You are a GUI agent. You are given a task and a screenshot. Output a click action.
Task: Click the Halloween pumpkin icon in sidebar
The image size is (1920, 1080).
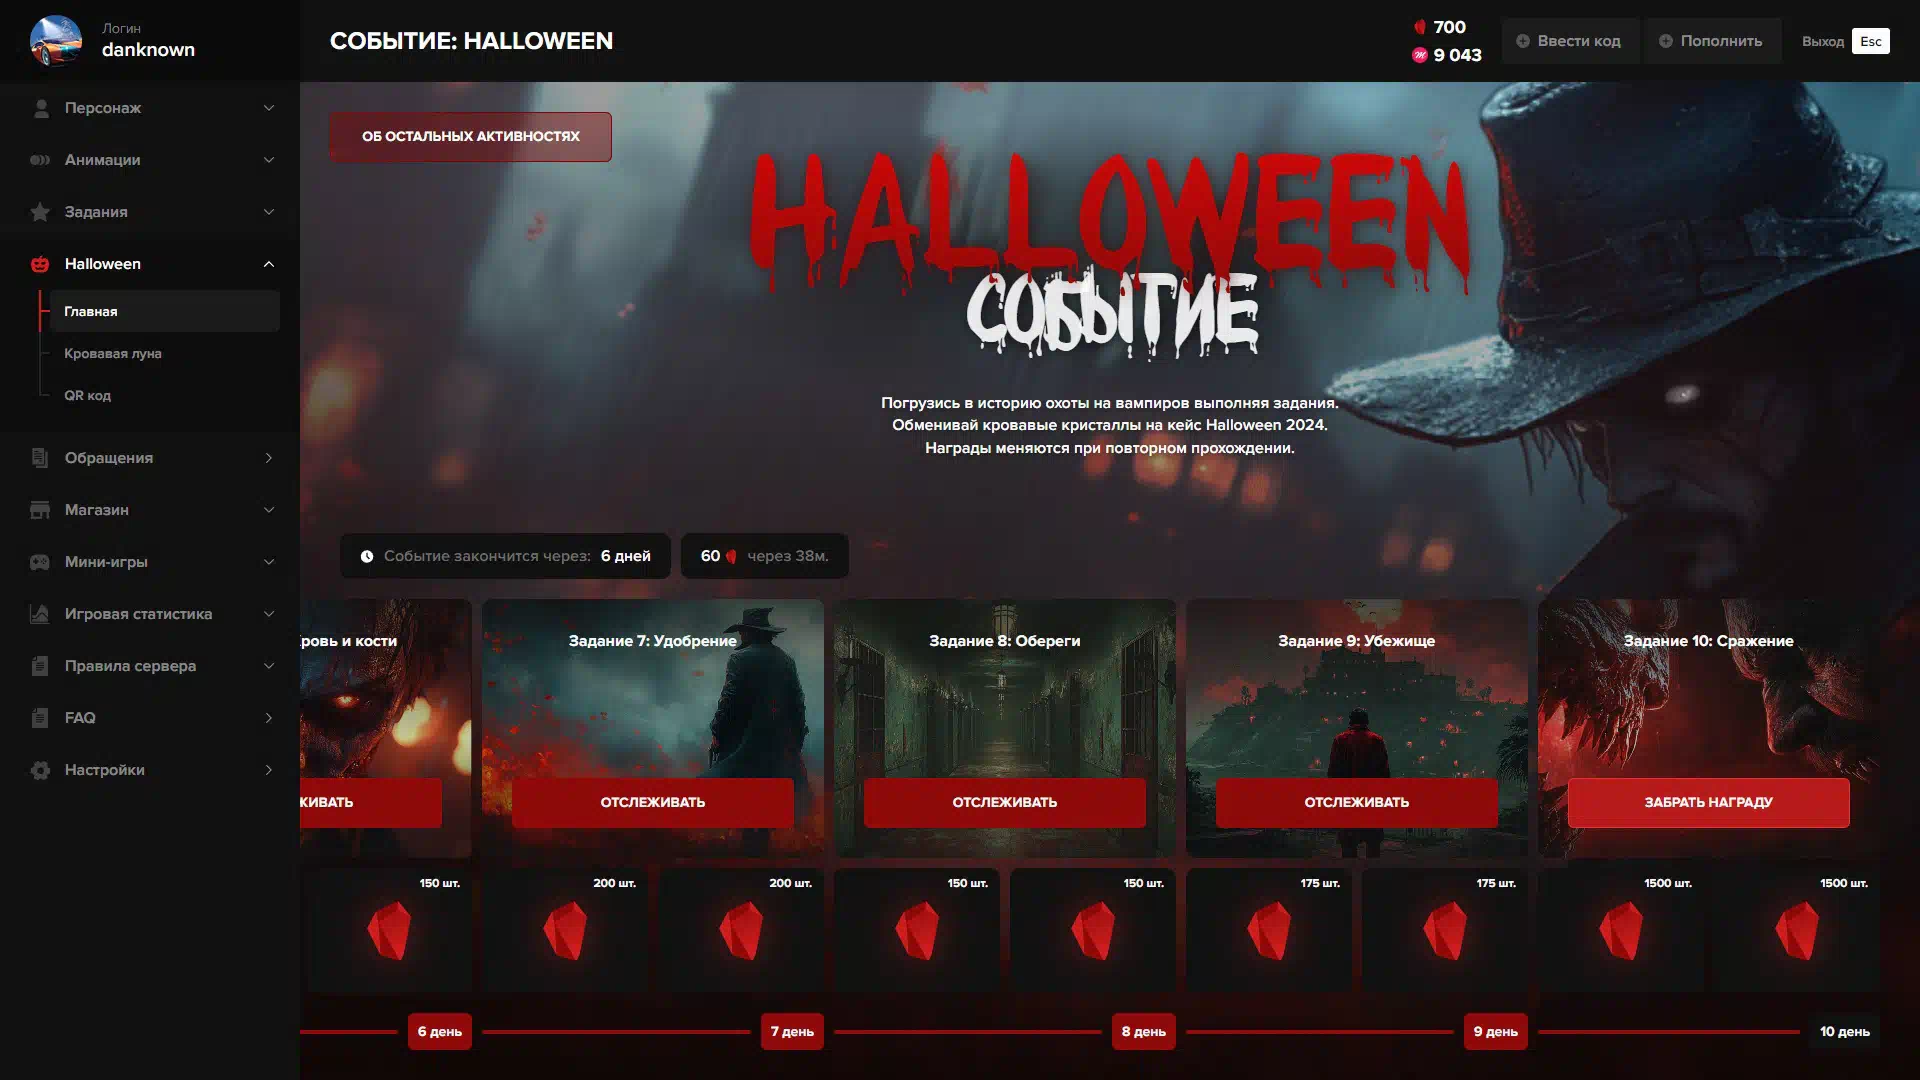40,264
